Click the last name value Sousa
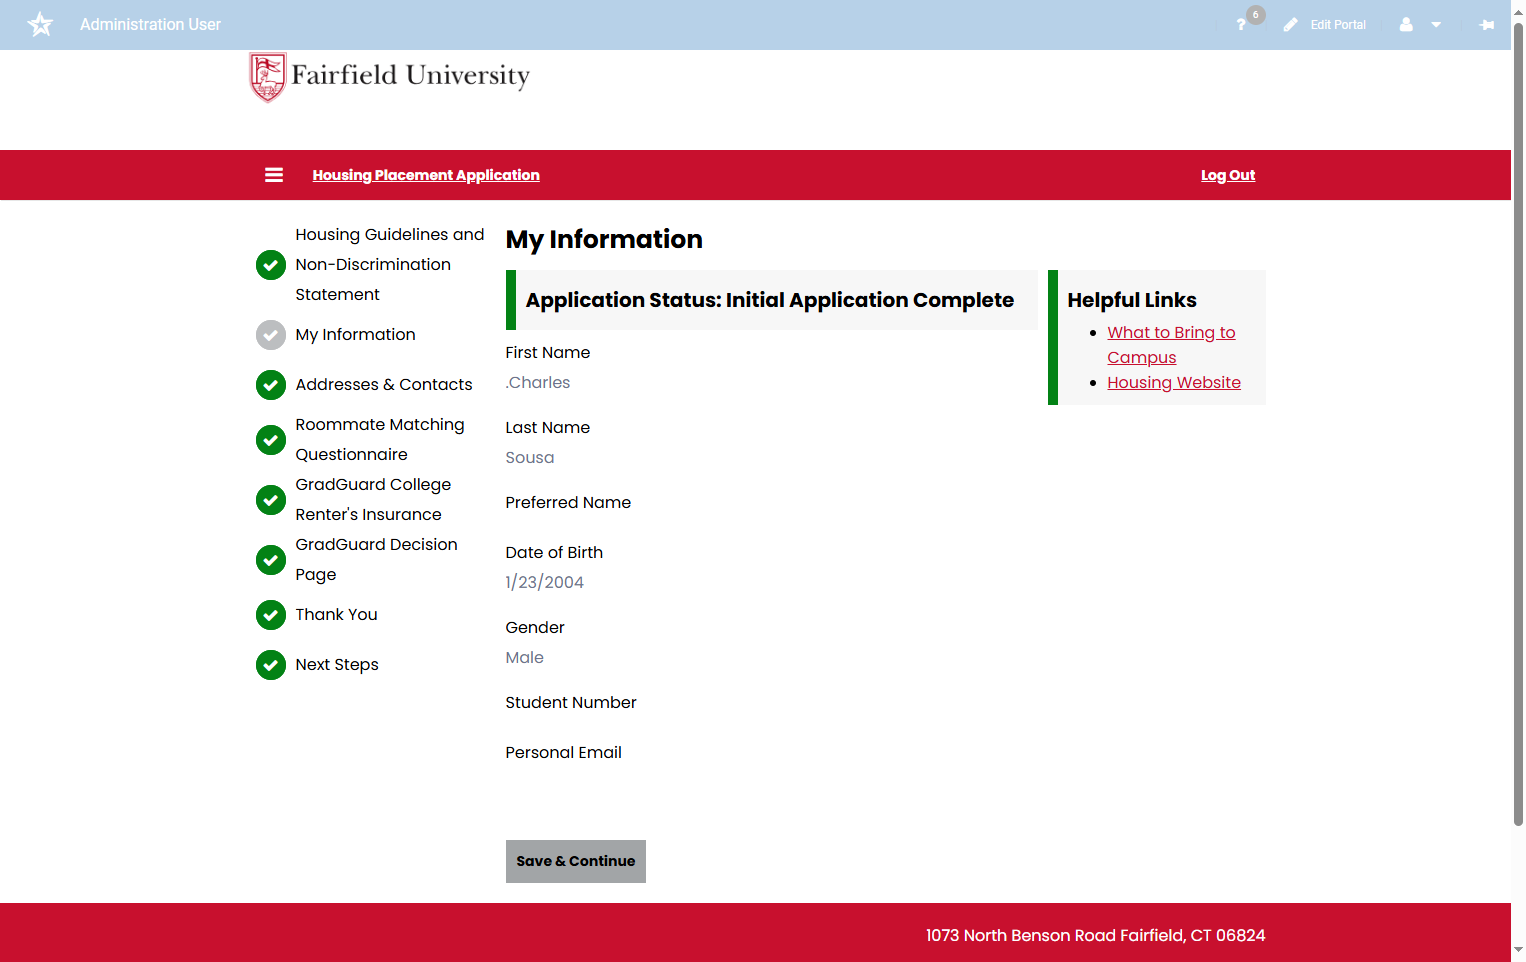1526x962 pixels. click(530, 458)
